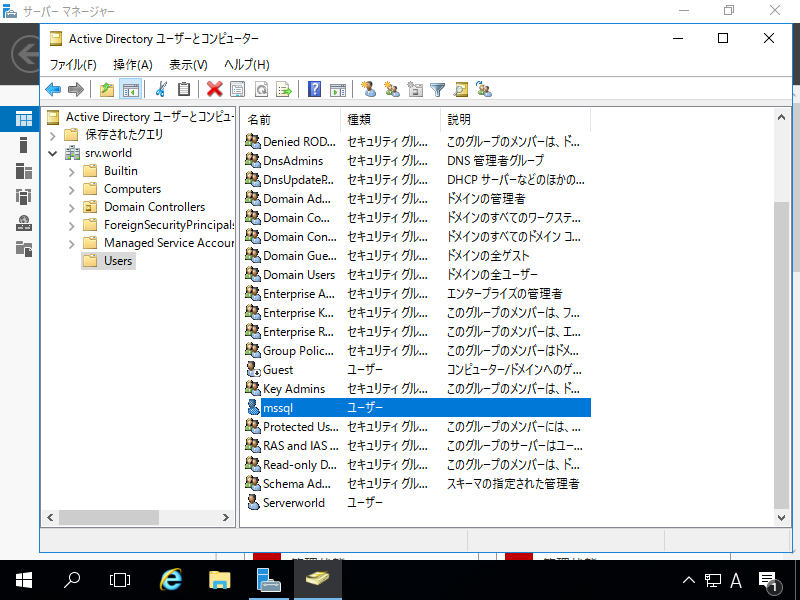This screenshot has height=600, width=800.
Task: Open filter options with funnel icon
Action: [x=438, y=90]
